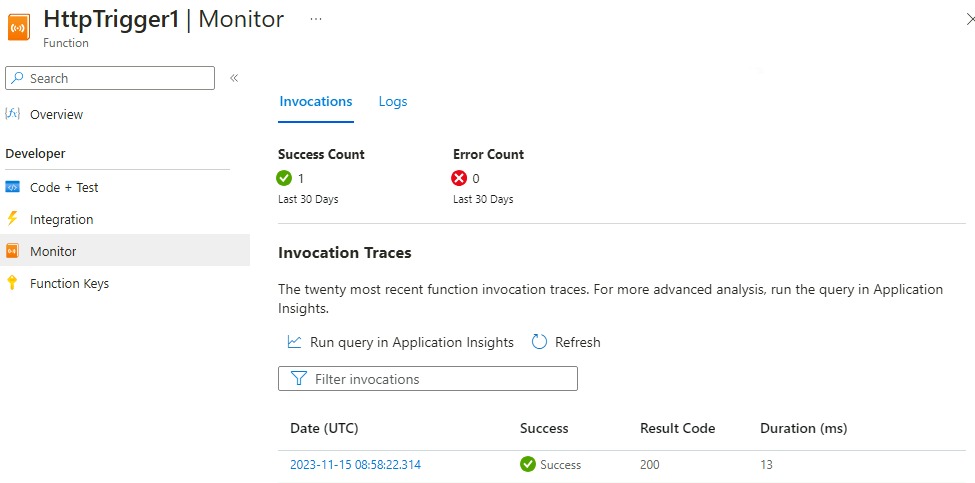Image resolution: width=975 pixels, height=483 pixels.
Task: Switch to the Logs tab
Action: (x=393, y=101)
